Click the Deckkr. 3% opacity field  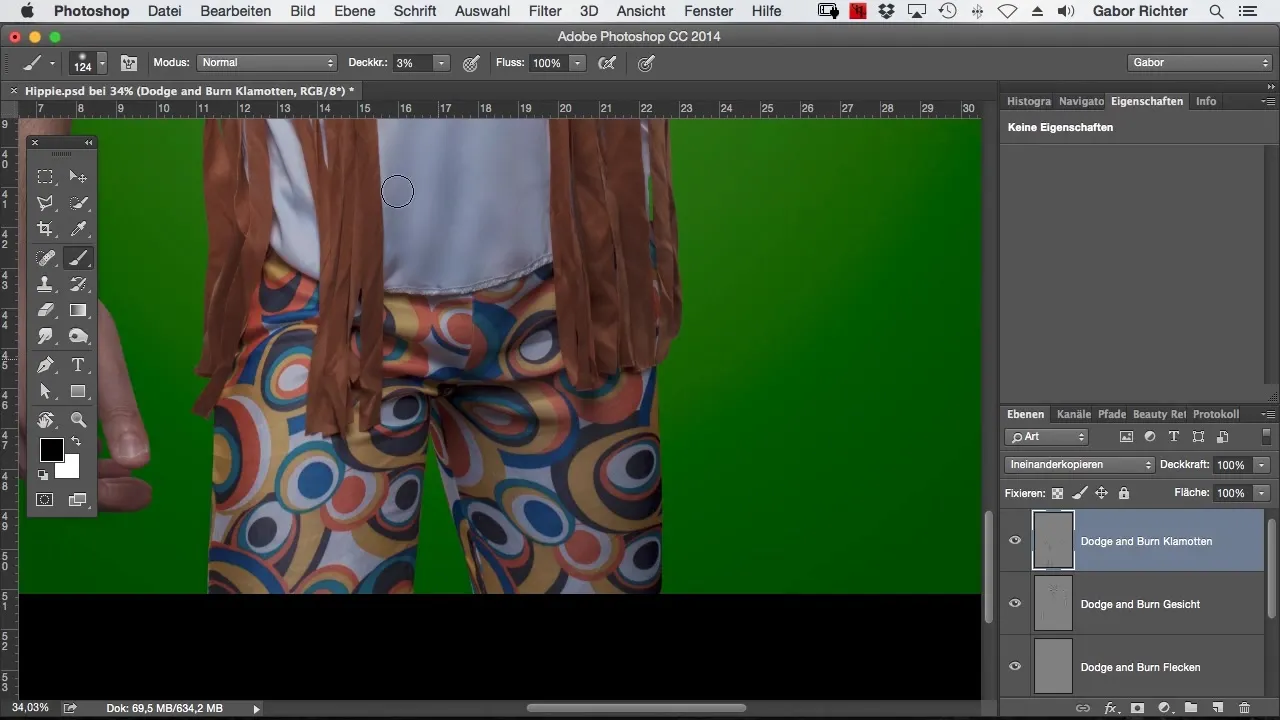(412, 63)
